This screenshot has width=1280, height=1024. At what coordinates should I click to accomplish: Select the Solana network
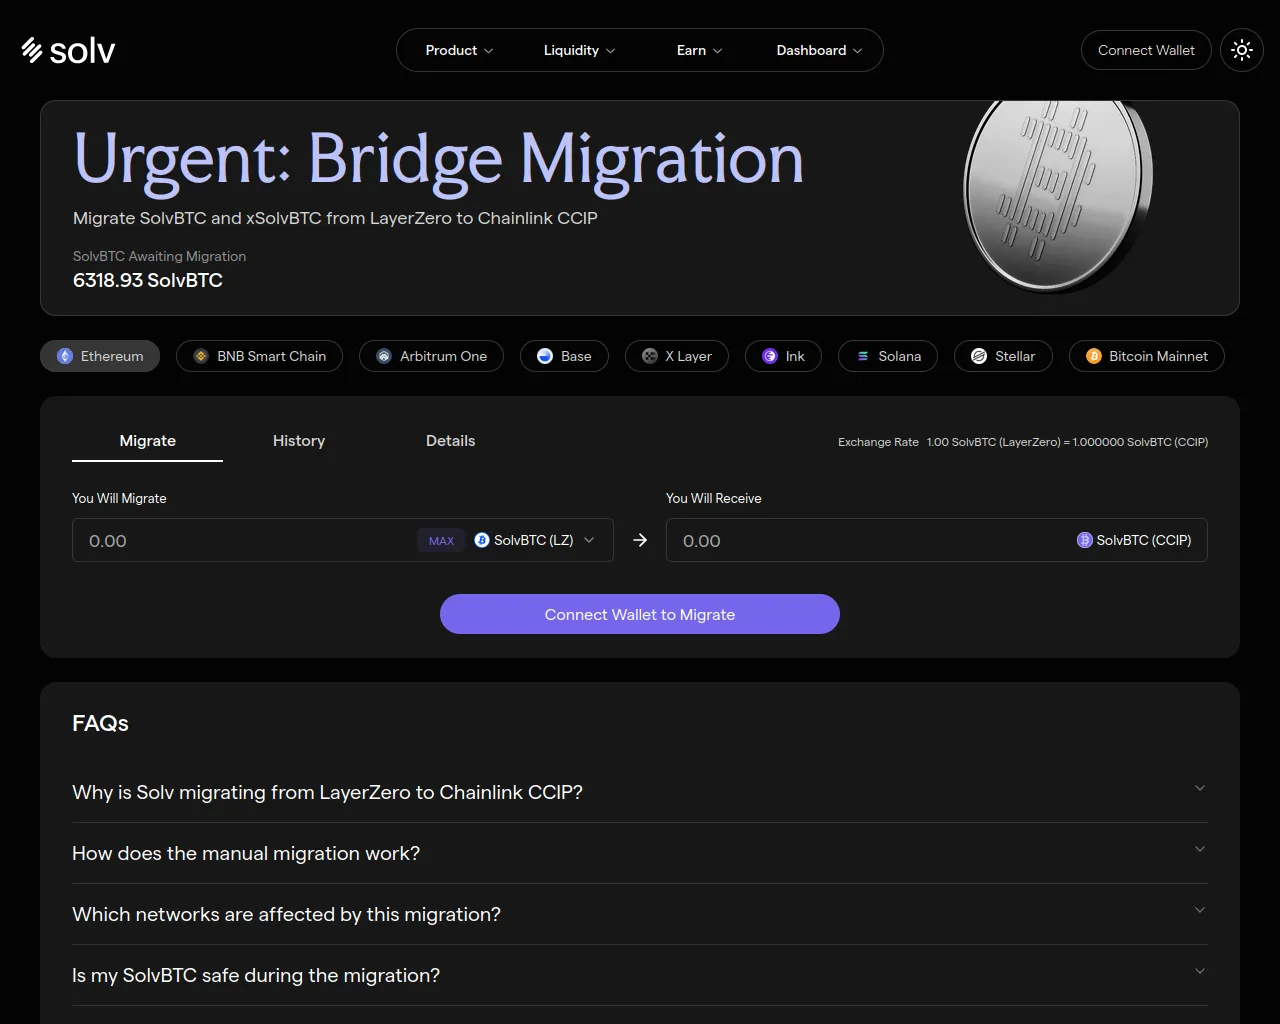click(x=888, y=356)
